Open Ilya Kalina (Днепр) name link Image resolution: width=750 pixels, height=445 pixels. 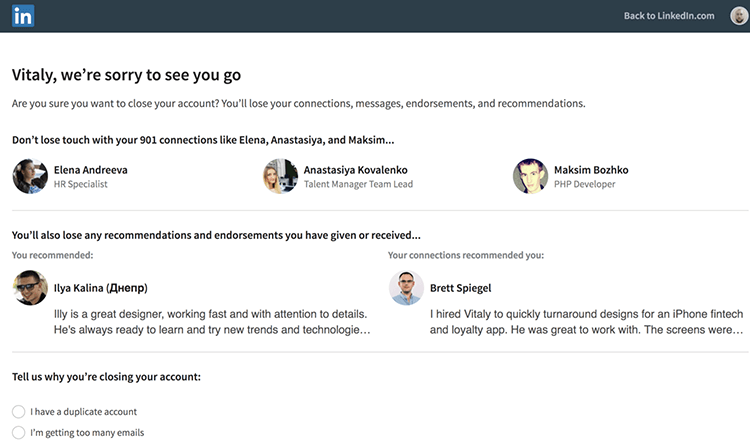tap(100, 288)
